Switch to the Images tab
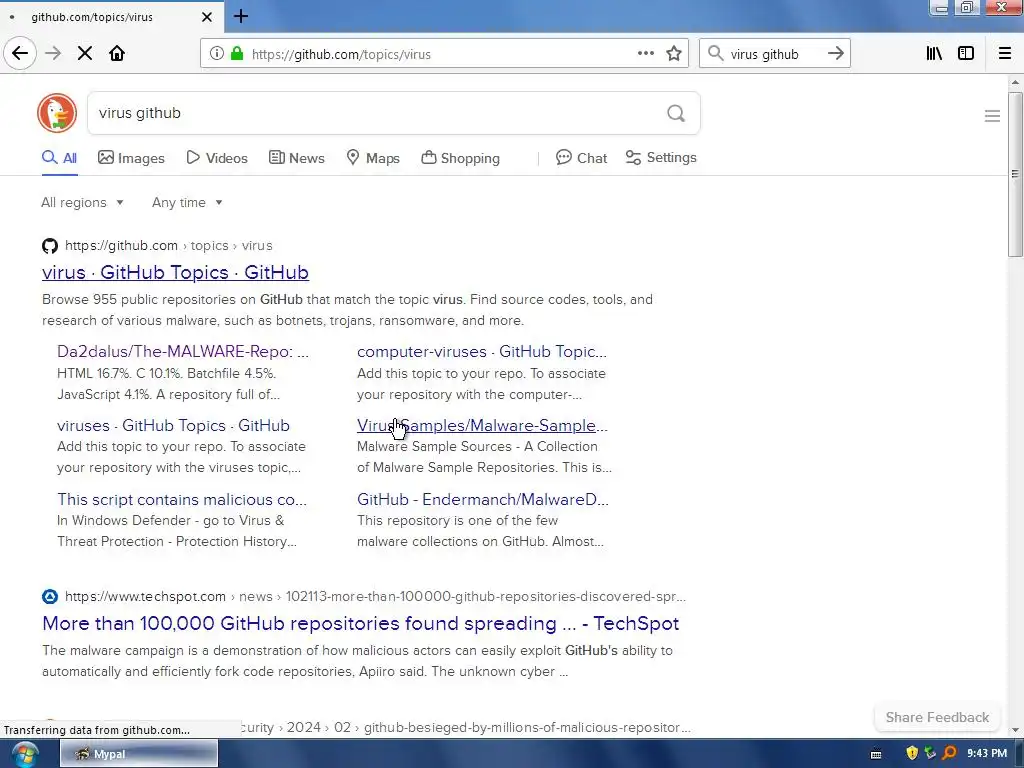 (x=131, y=158)
